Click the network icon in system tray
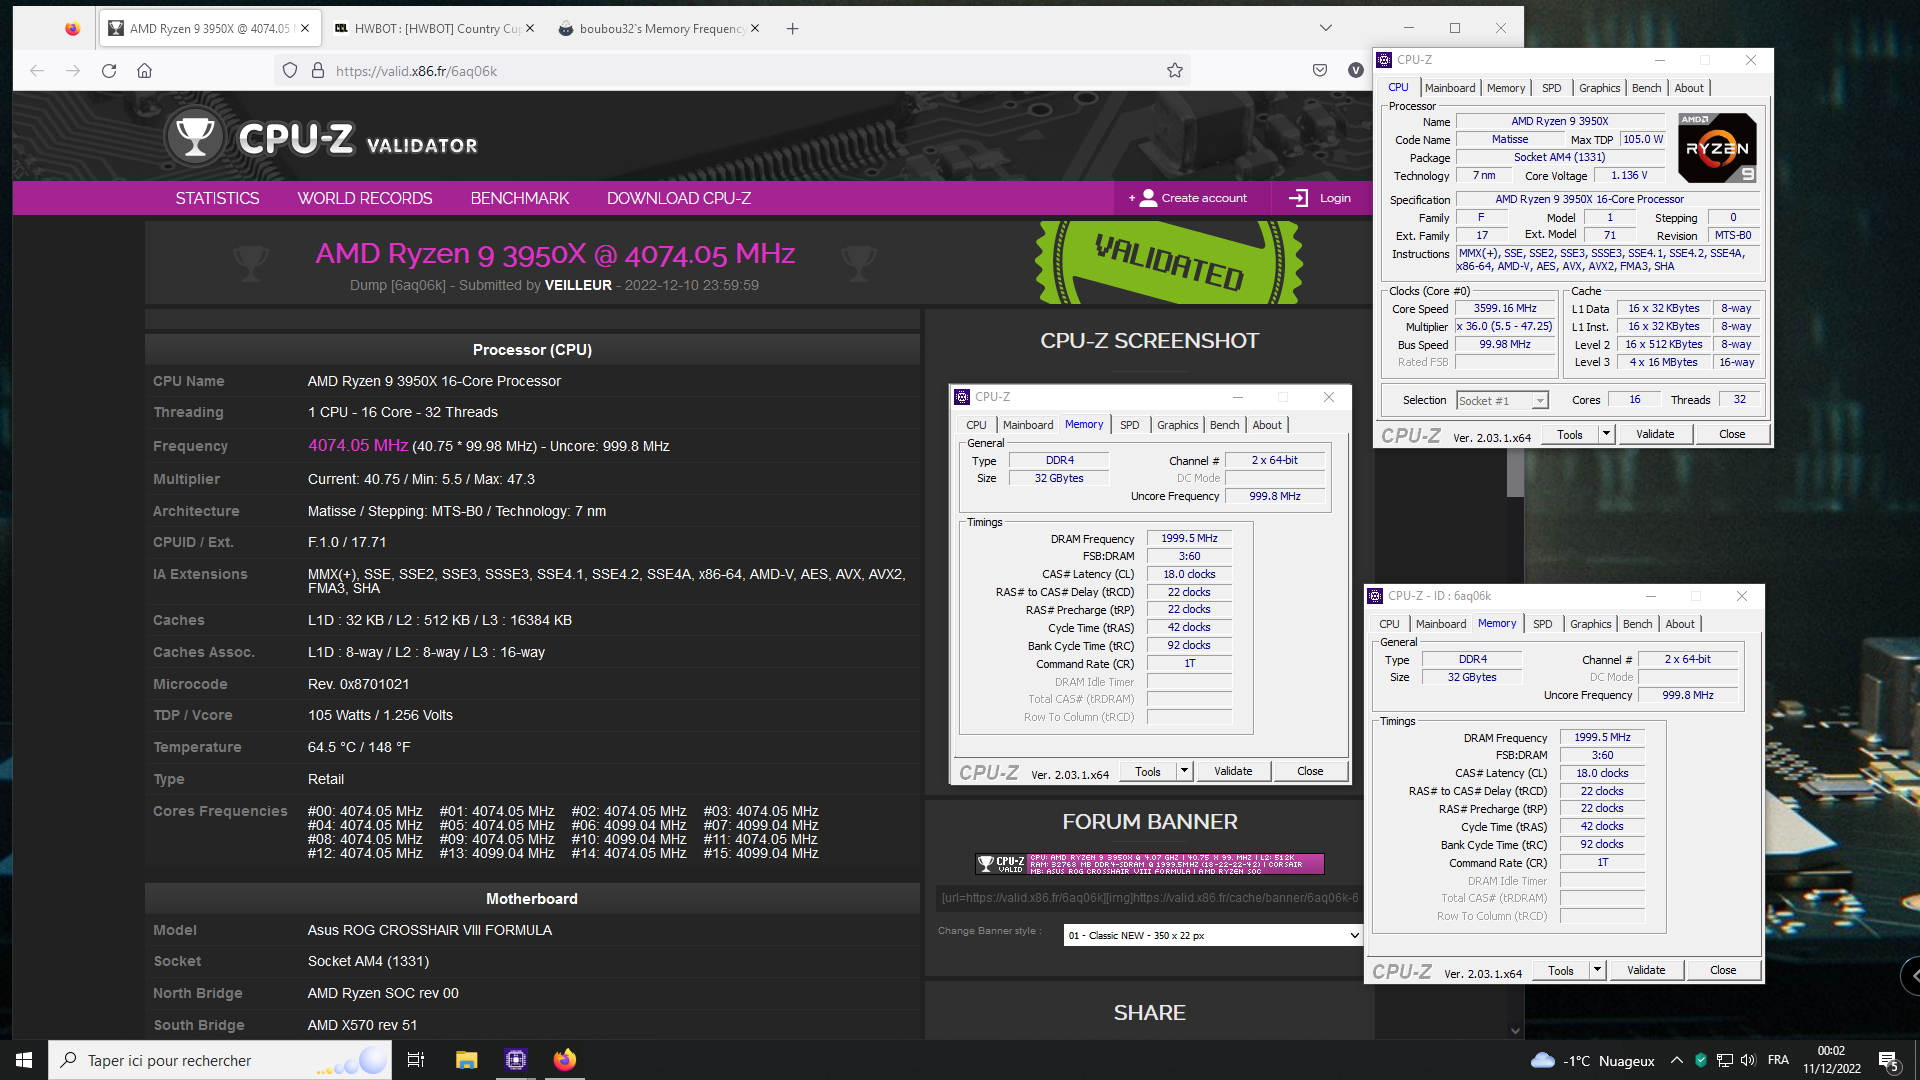Image resolution: width=1920 pixels, height=1080 pixels. pyautogui.click(x=1724, y=1060)
